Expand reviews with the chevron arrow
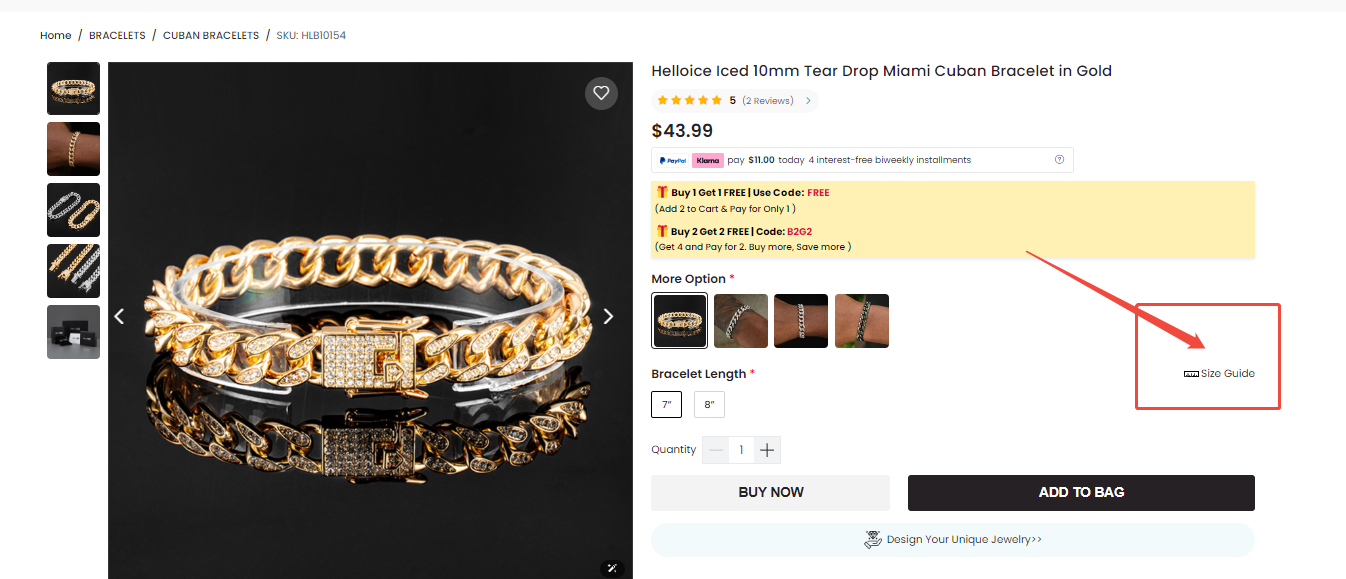Image resolution: width=1346 pixels, height=579 pixels. coord(808,101)
